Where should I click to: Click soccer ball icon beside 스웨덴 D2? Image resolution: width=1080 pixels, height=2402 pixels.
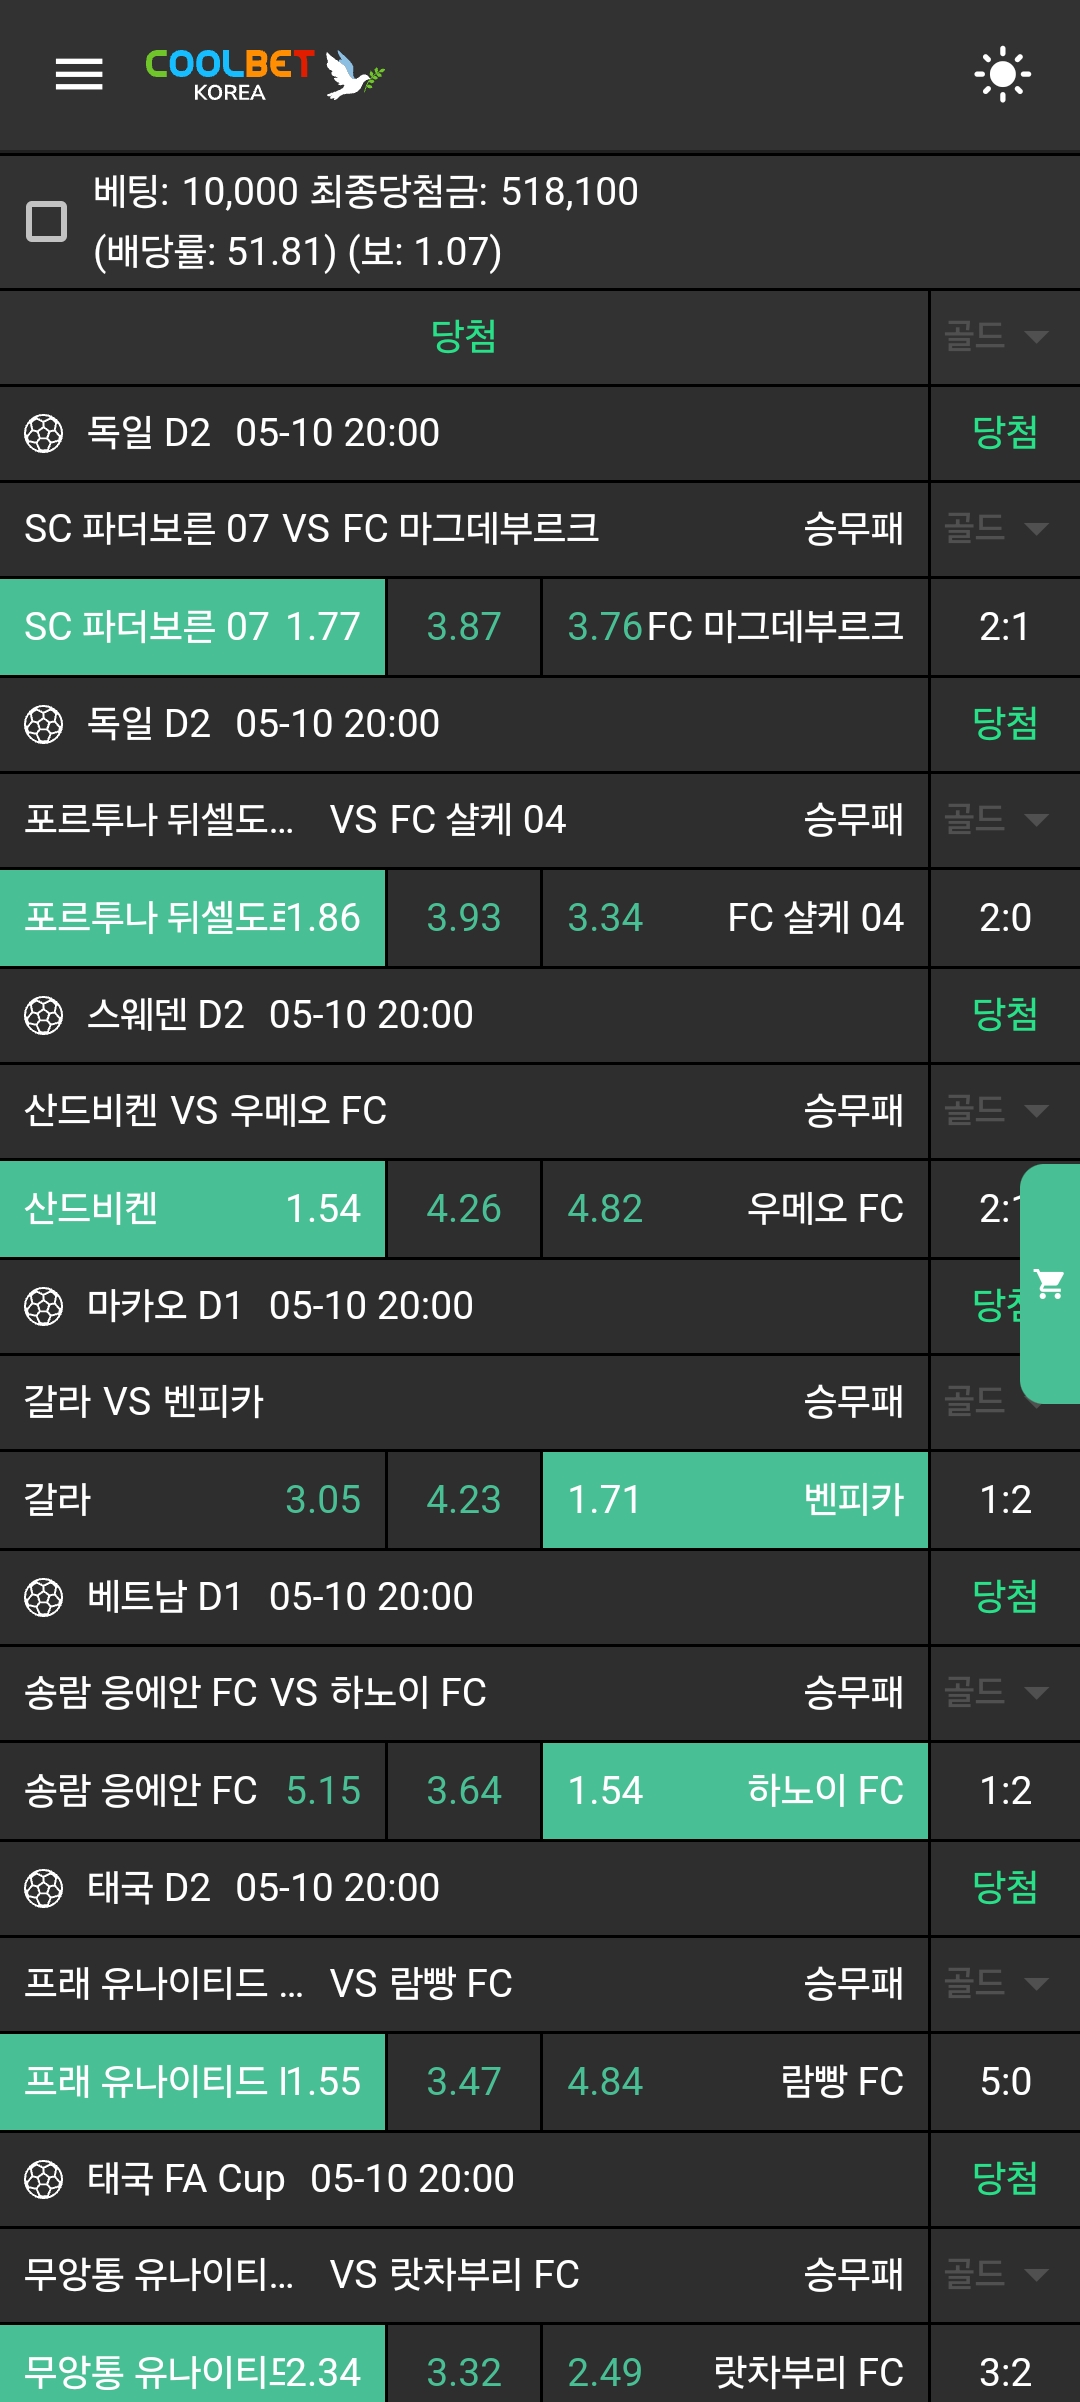pos(43,1015)
